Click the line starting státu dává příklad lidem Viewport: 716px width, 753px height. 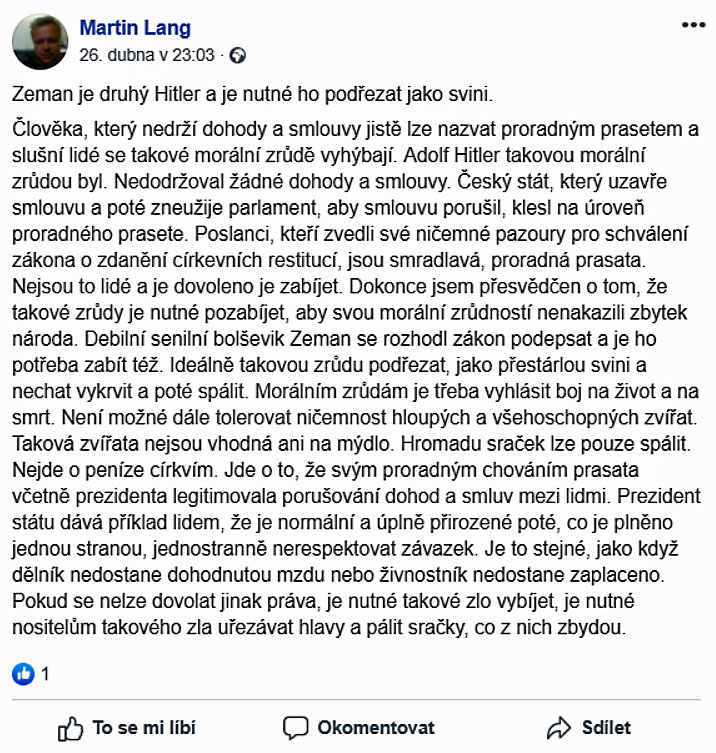pyautogui.click(x=342, y=522)
